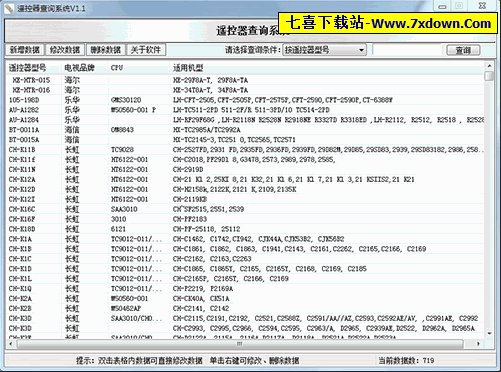501x372 pixels.
Task: Select row CH-K12A
Action: click(245, 179)
